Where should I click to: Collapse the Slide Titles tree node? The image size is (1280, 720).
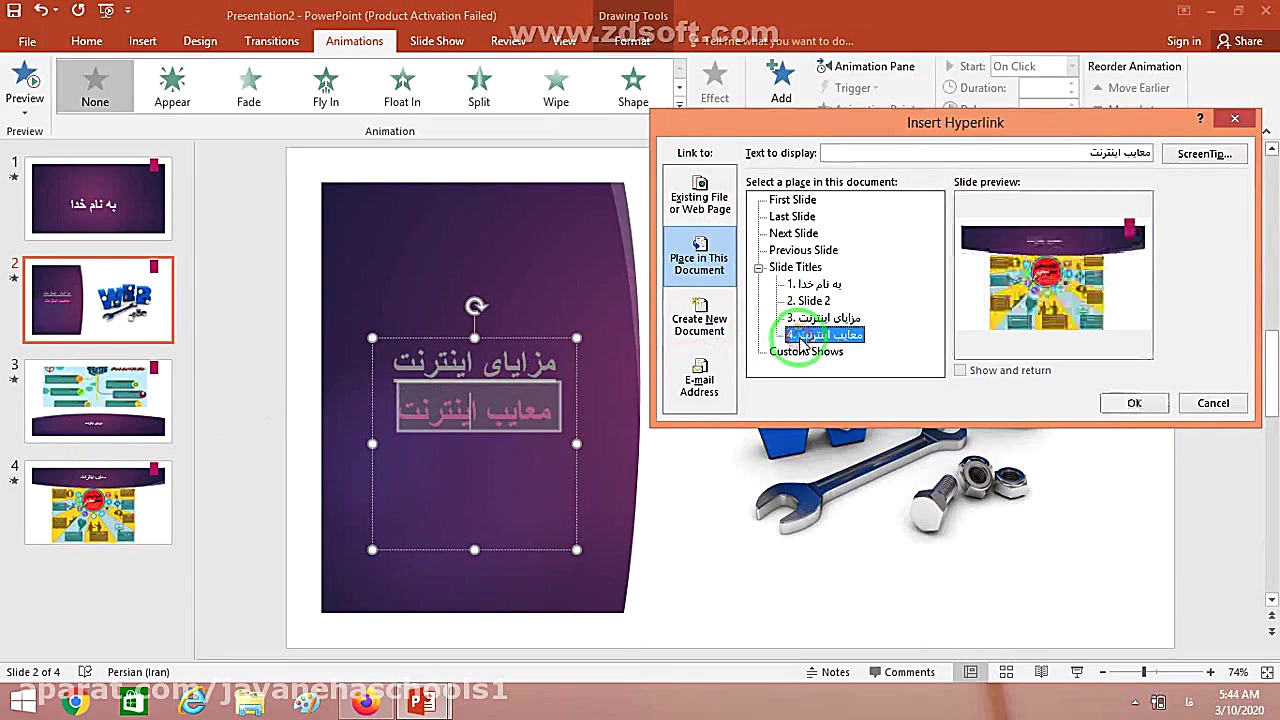click(x=759, y=268)
